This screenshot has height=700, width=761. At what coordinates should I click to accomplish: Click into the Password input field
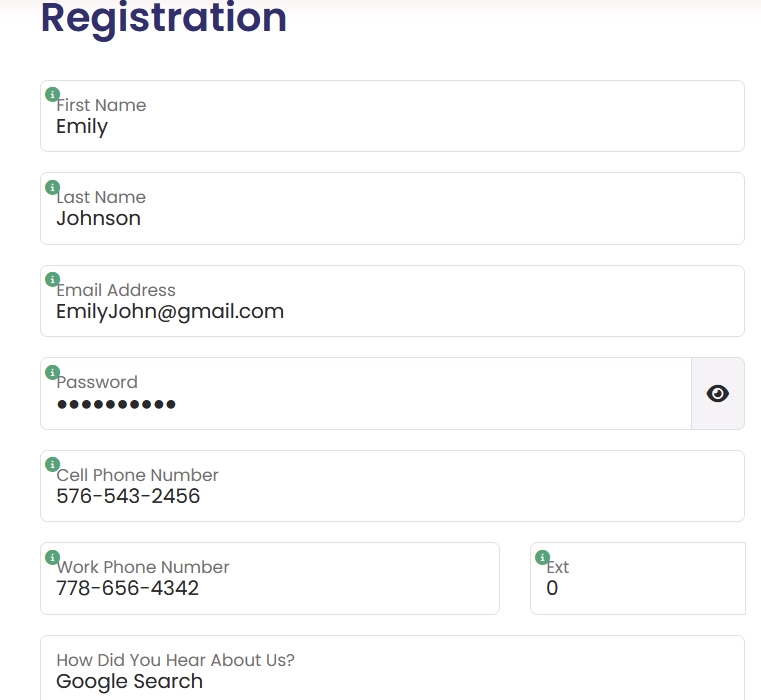(x=366, y=394)
